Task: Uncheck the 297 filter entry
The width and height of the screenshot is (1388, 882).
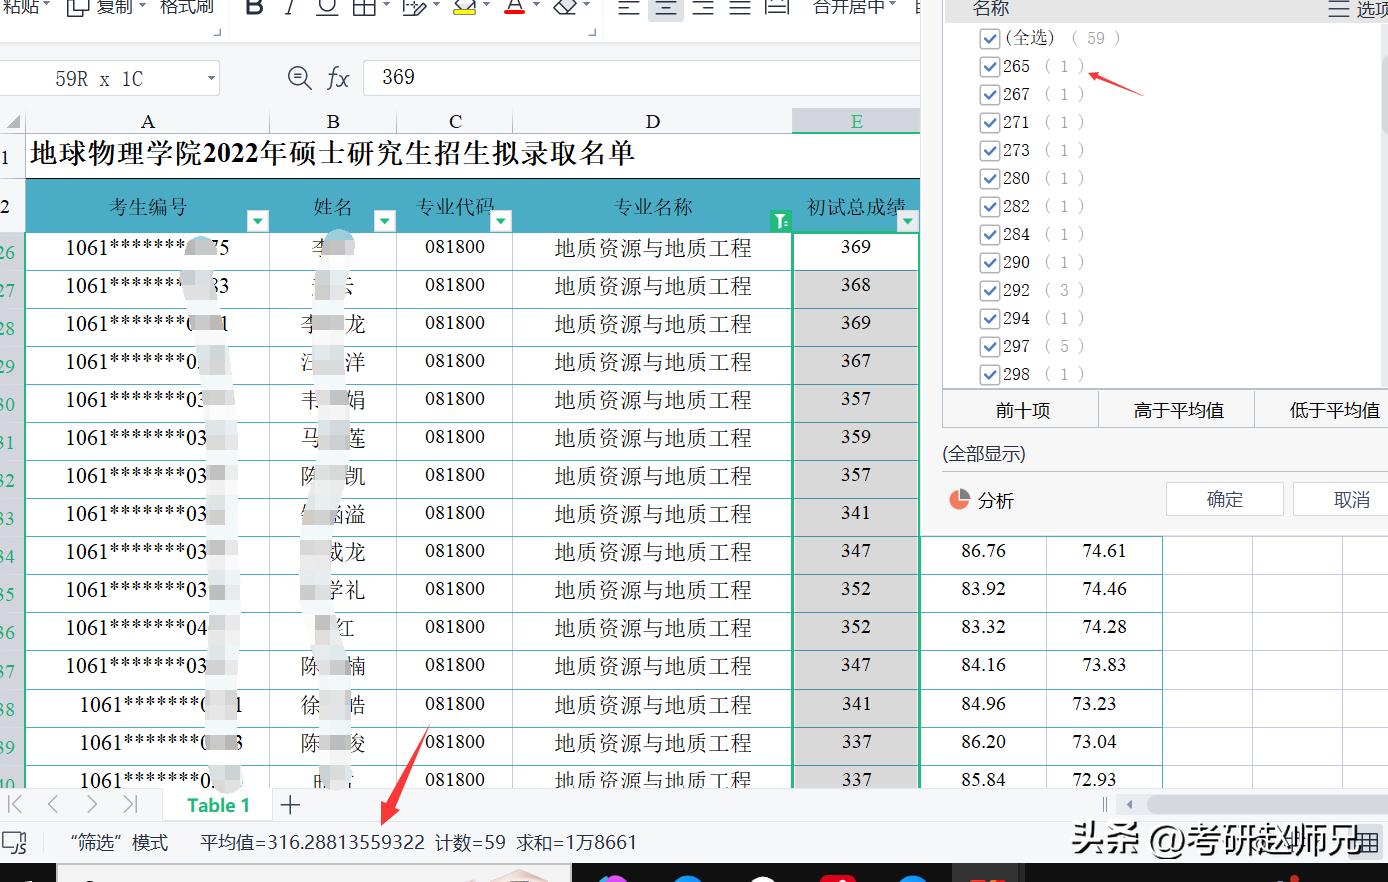Action: click(989, 346)
